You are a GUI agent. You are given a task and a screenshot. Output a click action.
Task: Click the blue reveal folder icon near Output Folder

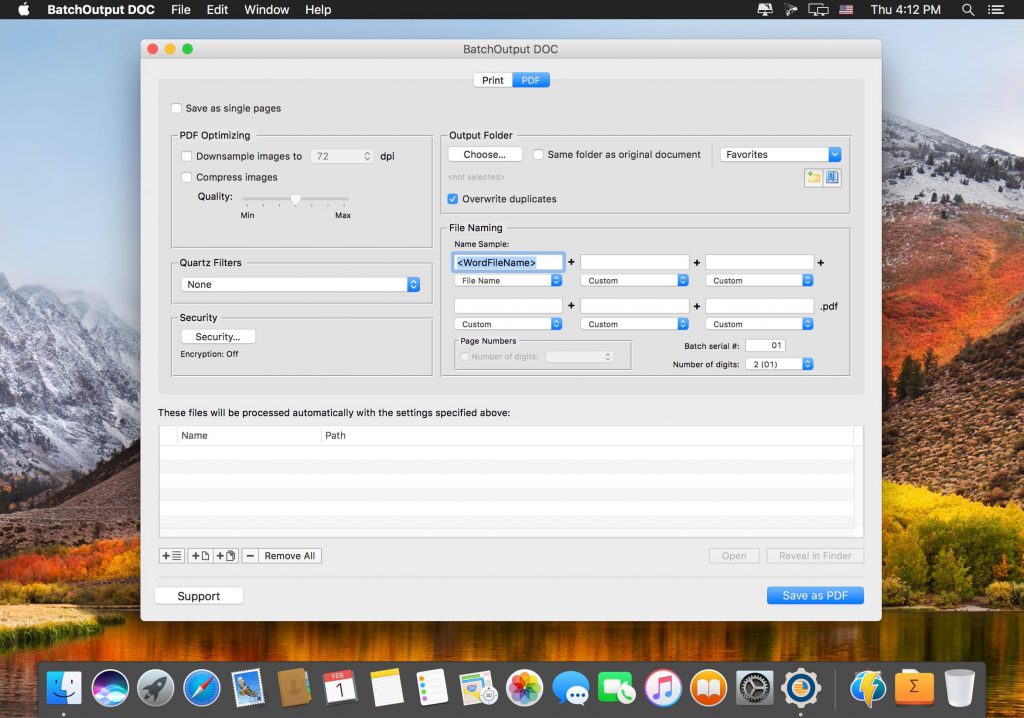832,177
